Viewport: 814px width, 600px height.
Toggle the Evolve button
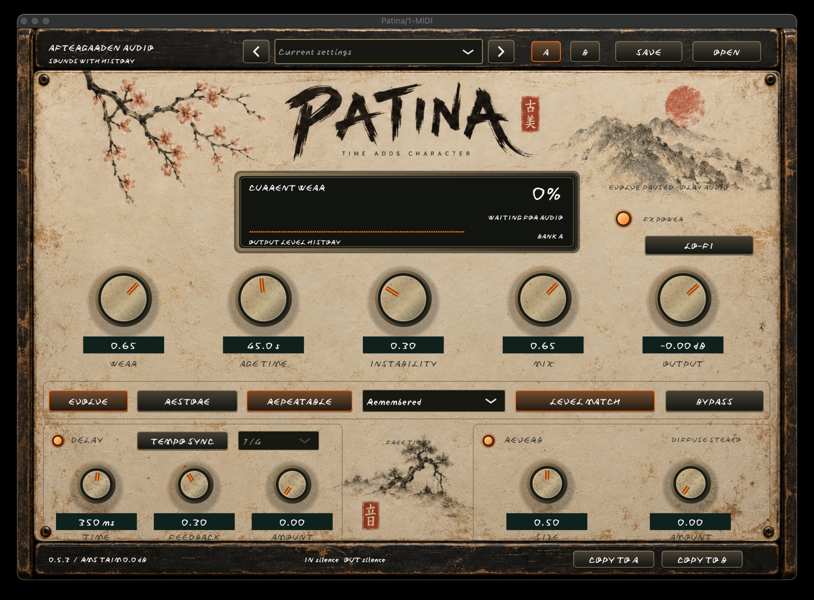tap(88, 401)
